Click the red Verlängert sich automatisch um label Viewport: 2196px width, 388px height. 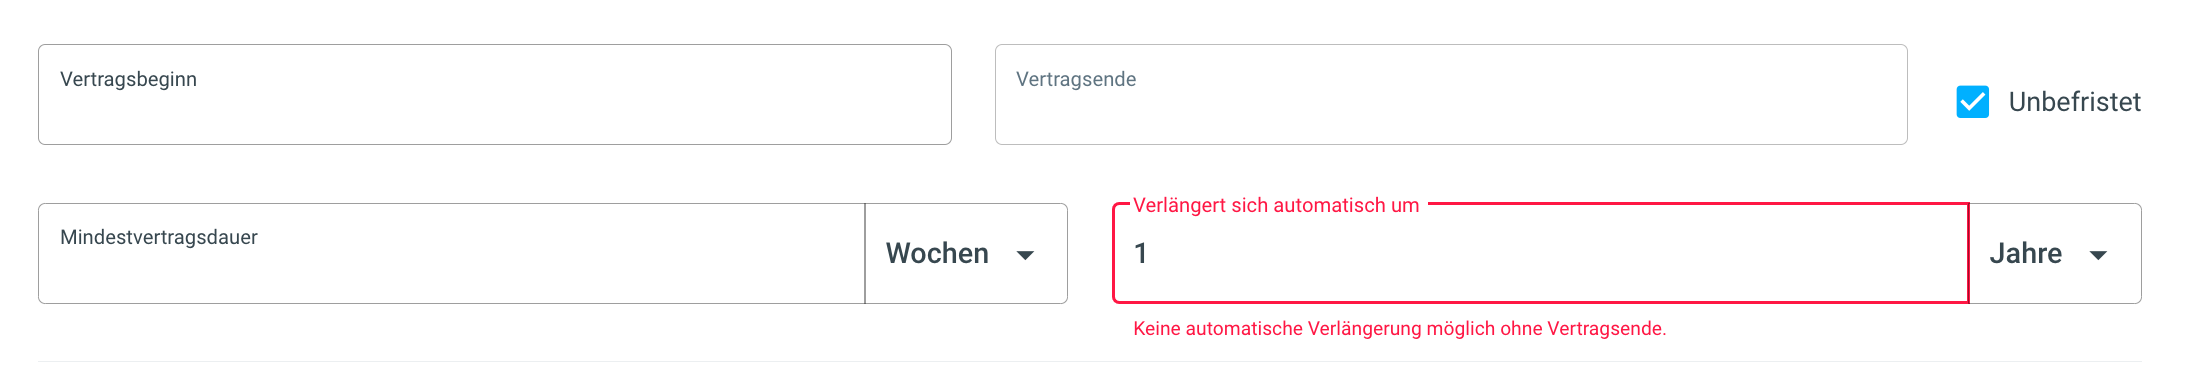1276,205
